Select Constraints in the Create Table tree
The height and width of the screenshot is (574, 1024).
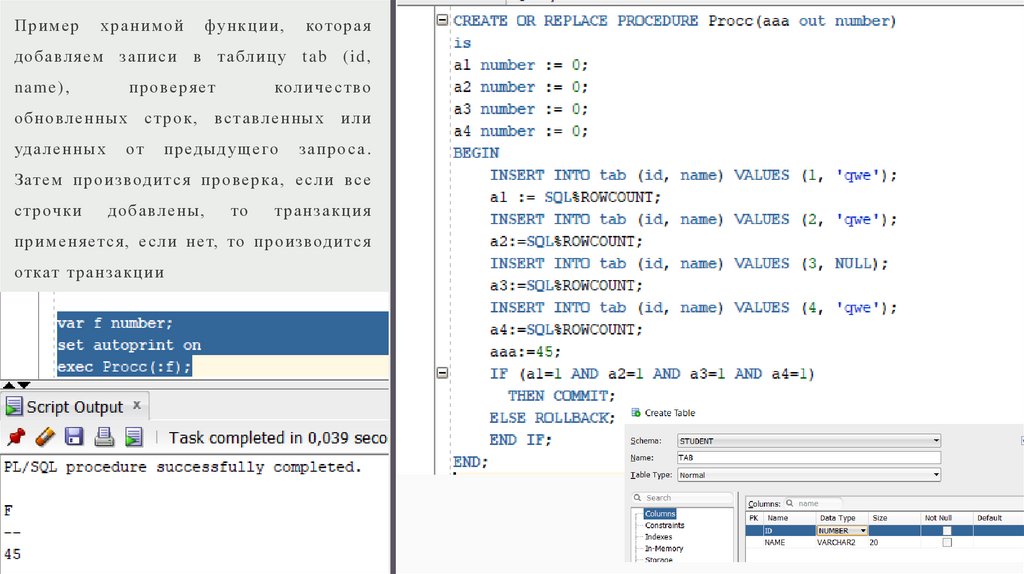click(x=665, y=525)
